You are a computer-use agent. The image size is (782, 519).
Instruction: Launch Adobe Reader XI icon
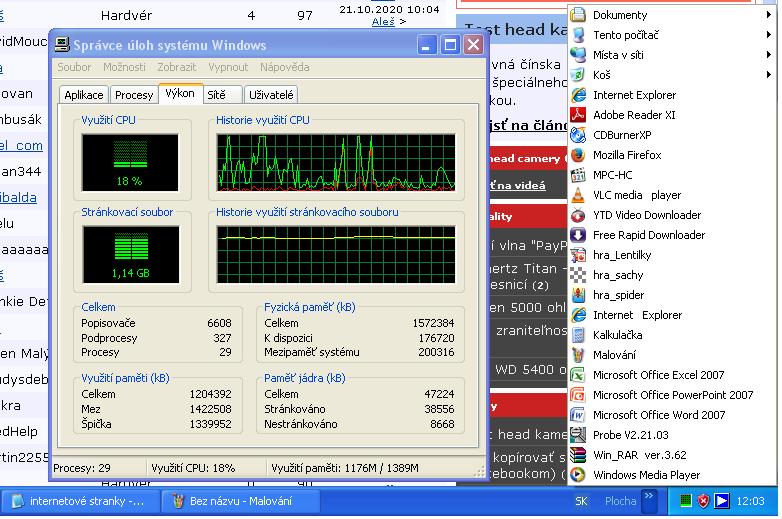click(x=578, y=115)
